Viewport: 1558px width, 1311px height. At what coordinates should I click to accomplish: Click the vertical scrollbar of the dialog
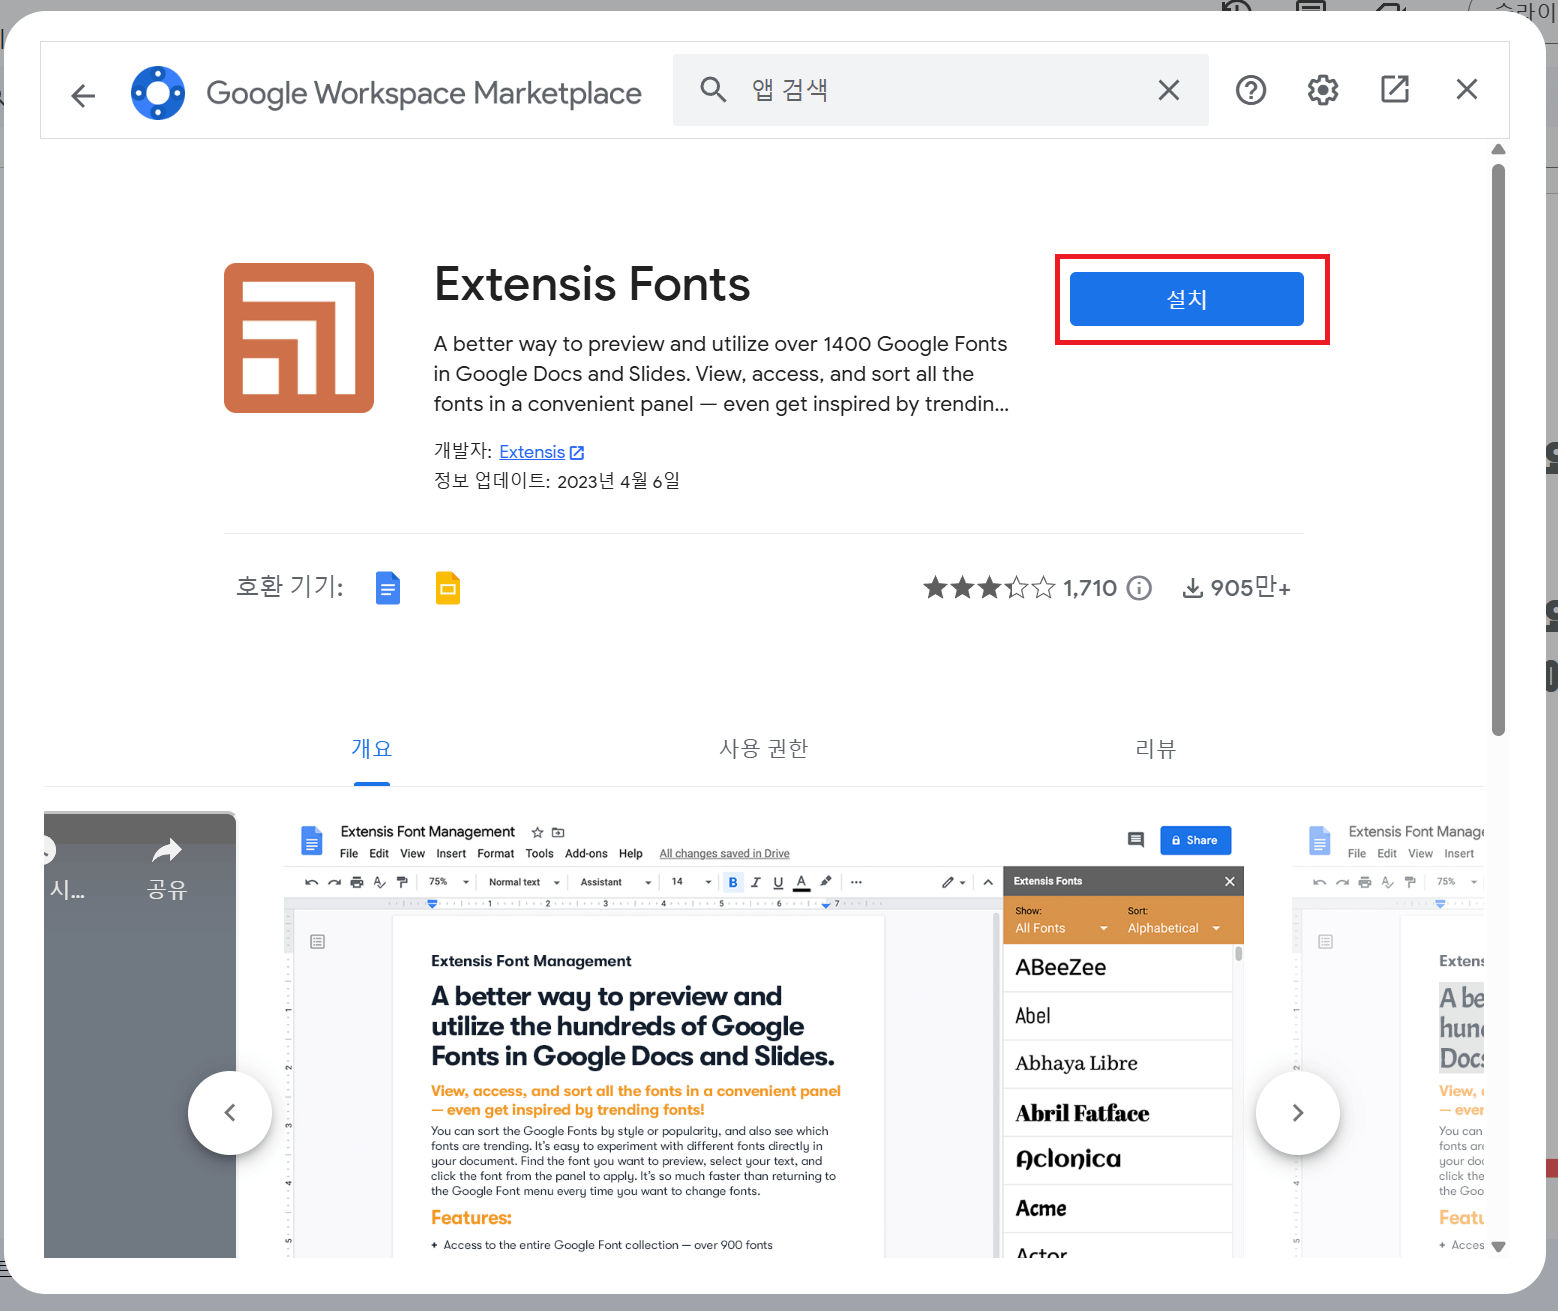click(1498, 449)
